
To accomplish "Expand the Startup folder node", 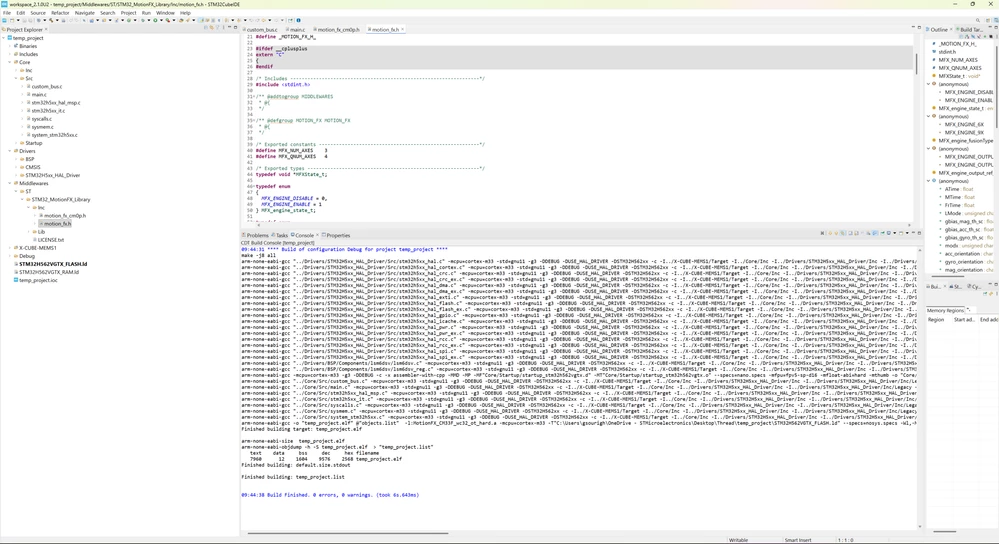I will [x=16, y=143].
